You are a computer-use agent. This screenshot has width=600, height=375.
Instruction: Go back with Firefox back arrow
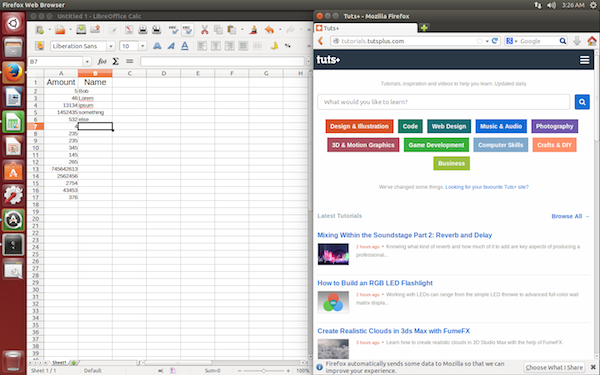tap(321, 41)
